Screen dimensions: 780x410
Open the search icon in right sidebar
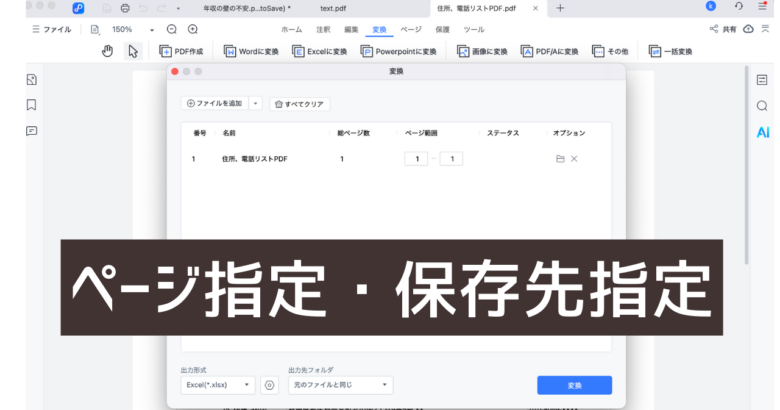click(x=762, y=106)
